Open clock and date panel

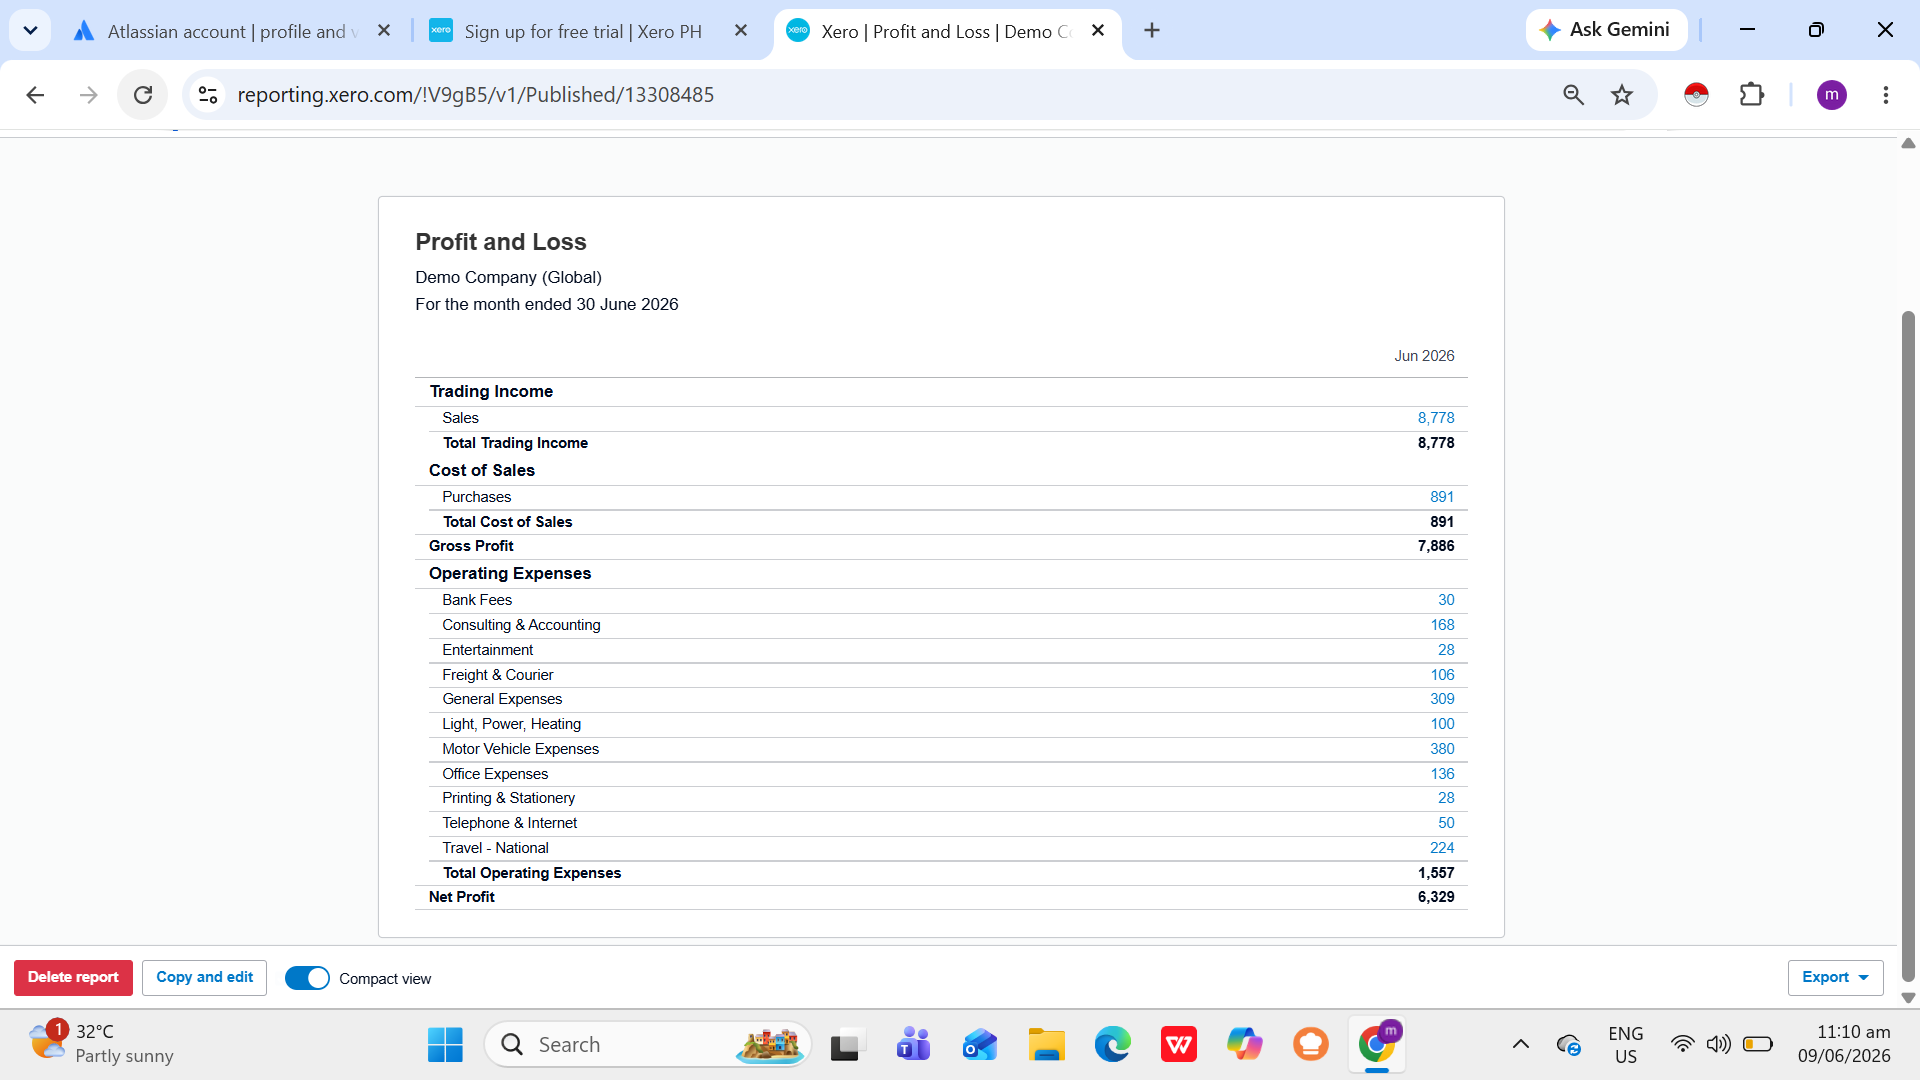pos(1844,1045)
